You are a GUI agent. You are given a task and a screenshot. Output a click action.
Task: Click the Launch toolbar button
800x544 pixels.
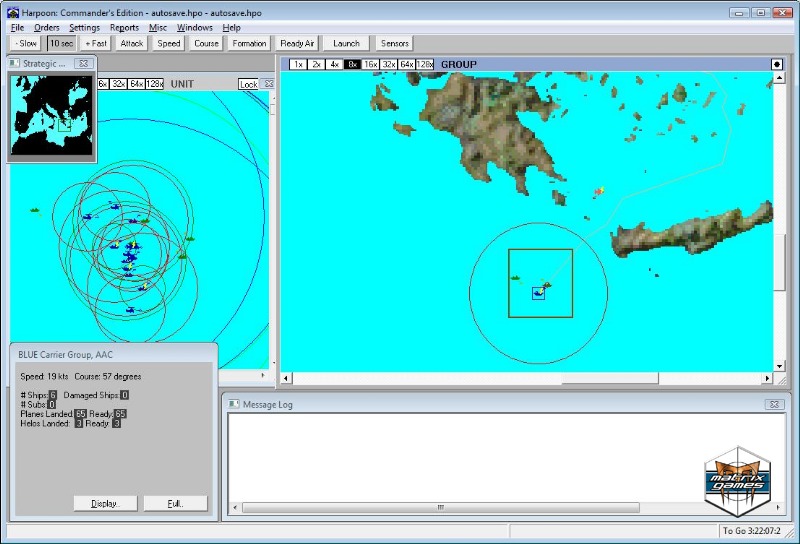tap(346, 43)
